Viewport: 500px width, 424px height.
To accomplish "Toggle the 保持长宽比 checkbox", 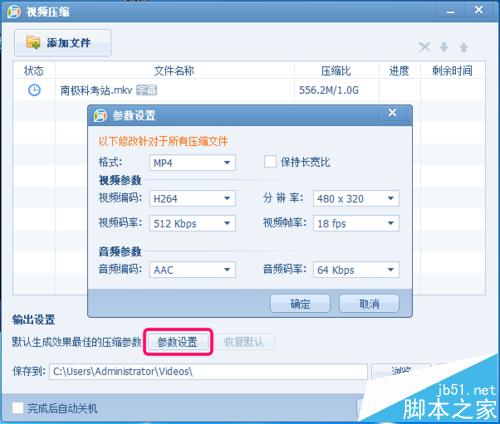I will pyautogui.click(x=270, y=162).
